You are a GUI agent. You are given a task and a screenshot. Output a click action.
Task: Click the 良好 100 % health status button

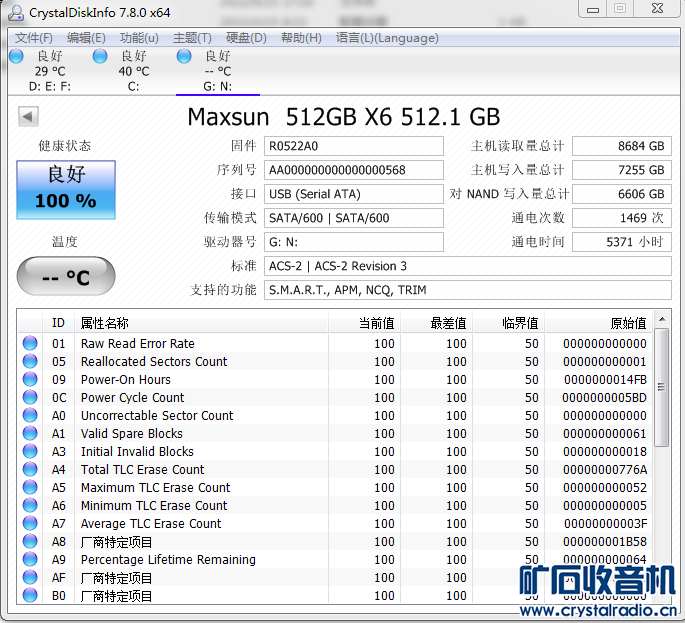pyautogui.click(x=66, y=190)
